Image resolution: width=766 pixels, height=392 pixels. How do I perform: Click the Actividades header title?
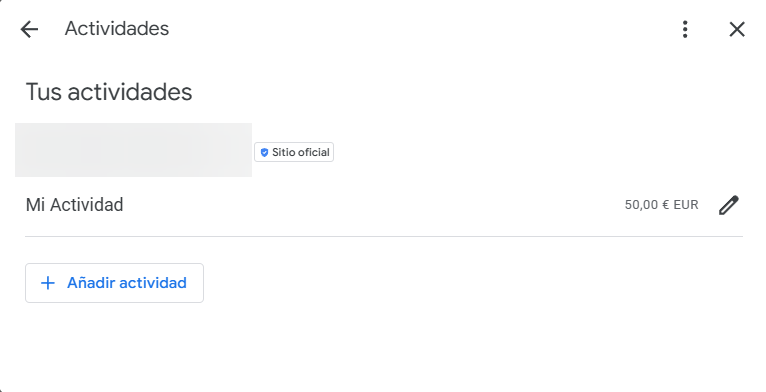click(117, 29)
